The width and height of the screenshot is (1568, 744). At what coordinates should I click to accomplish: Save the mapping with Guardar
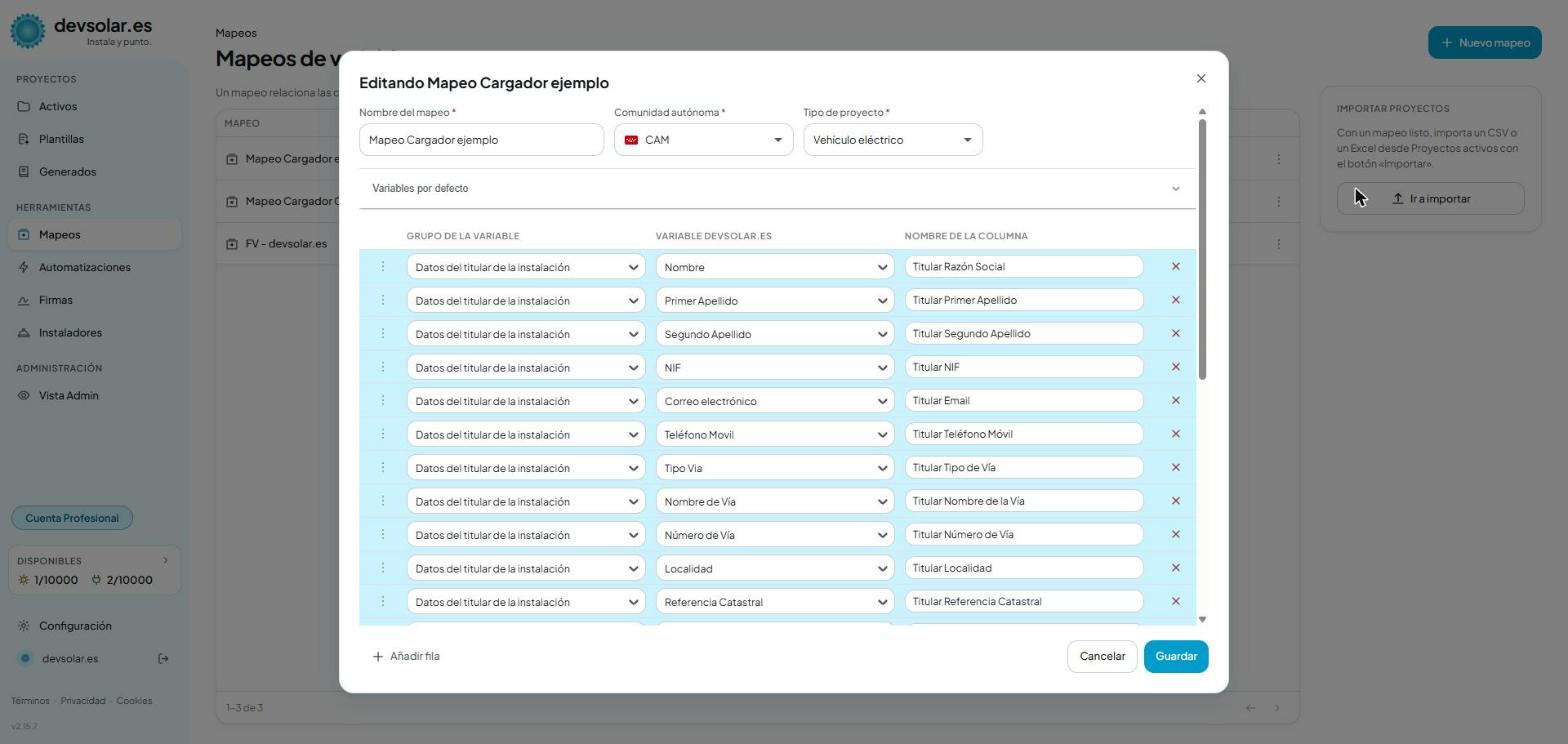1176,657
